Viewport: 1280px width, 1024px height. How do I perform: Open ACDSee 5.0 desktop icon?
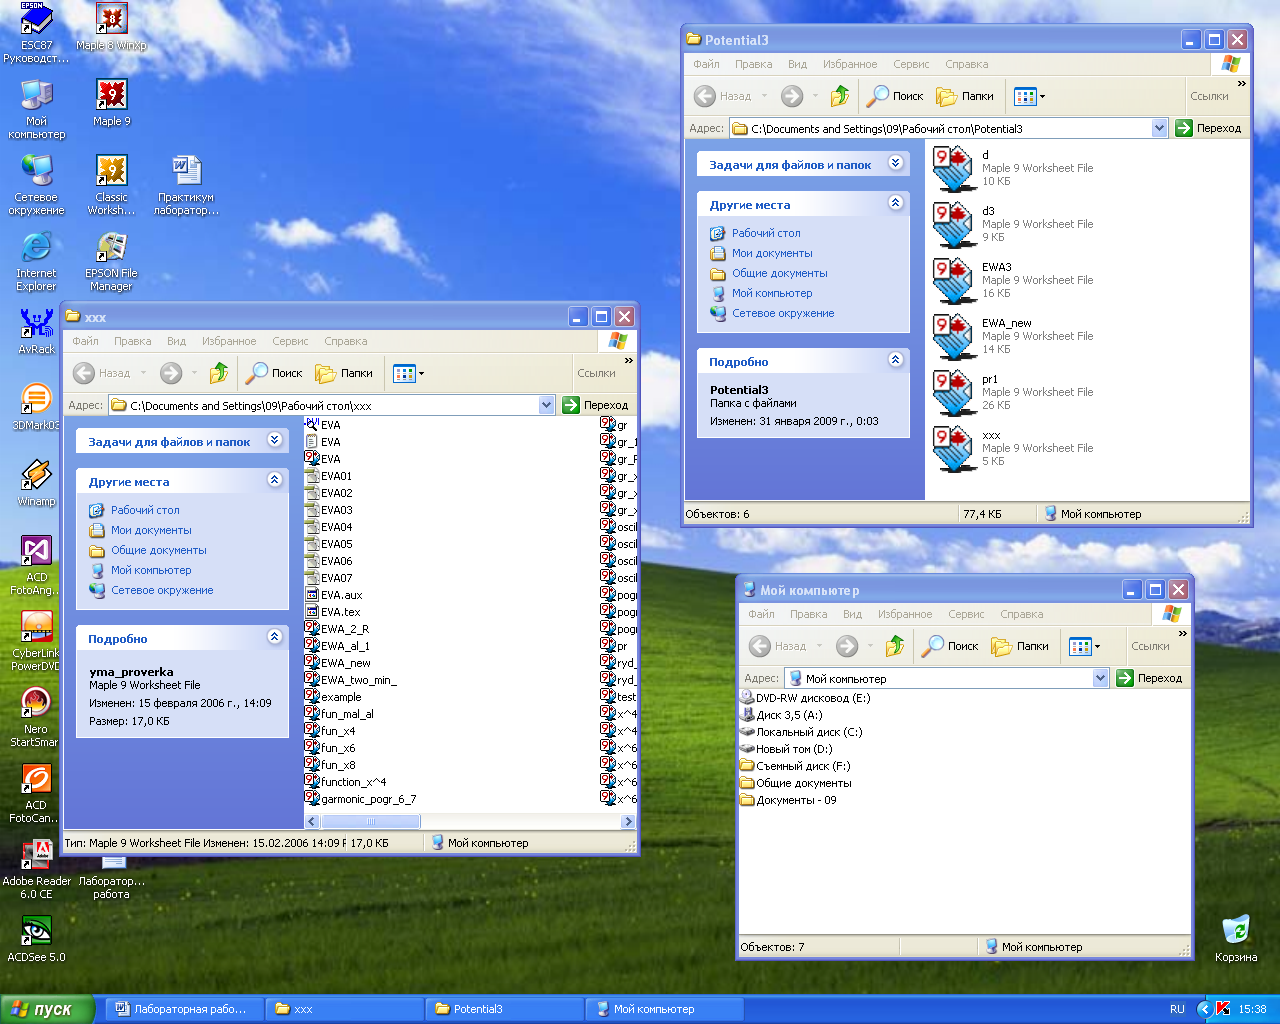coord(36,938)
